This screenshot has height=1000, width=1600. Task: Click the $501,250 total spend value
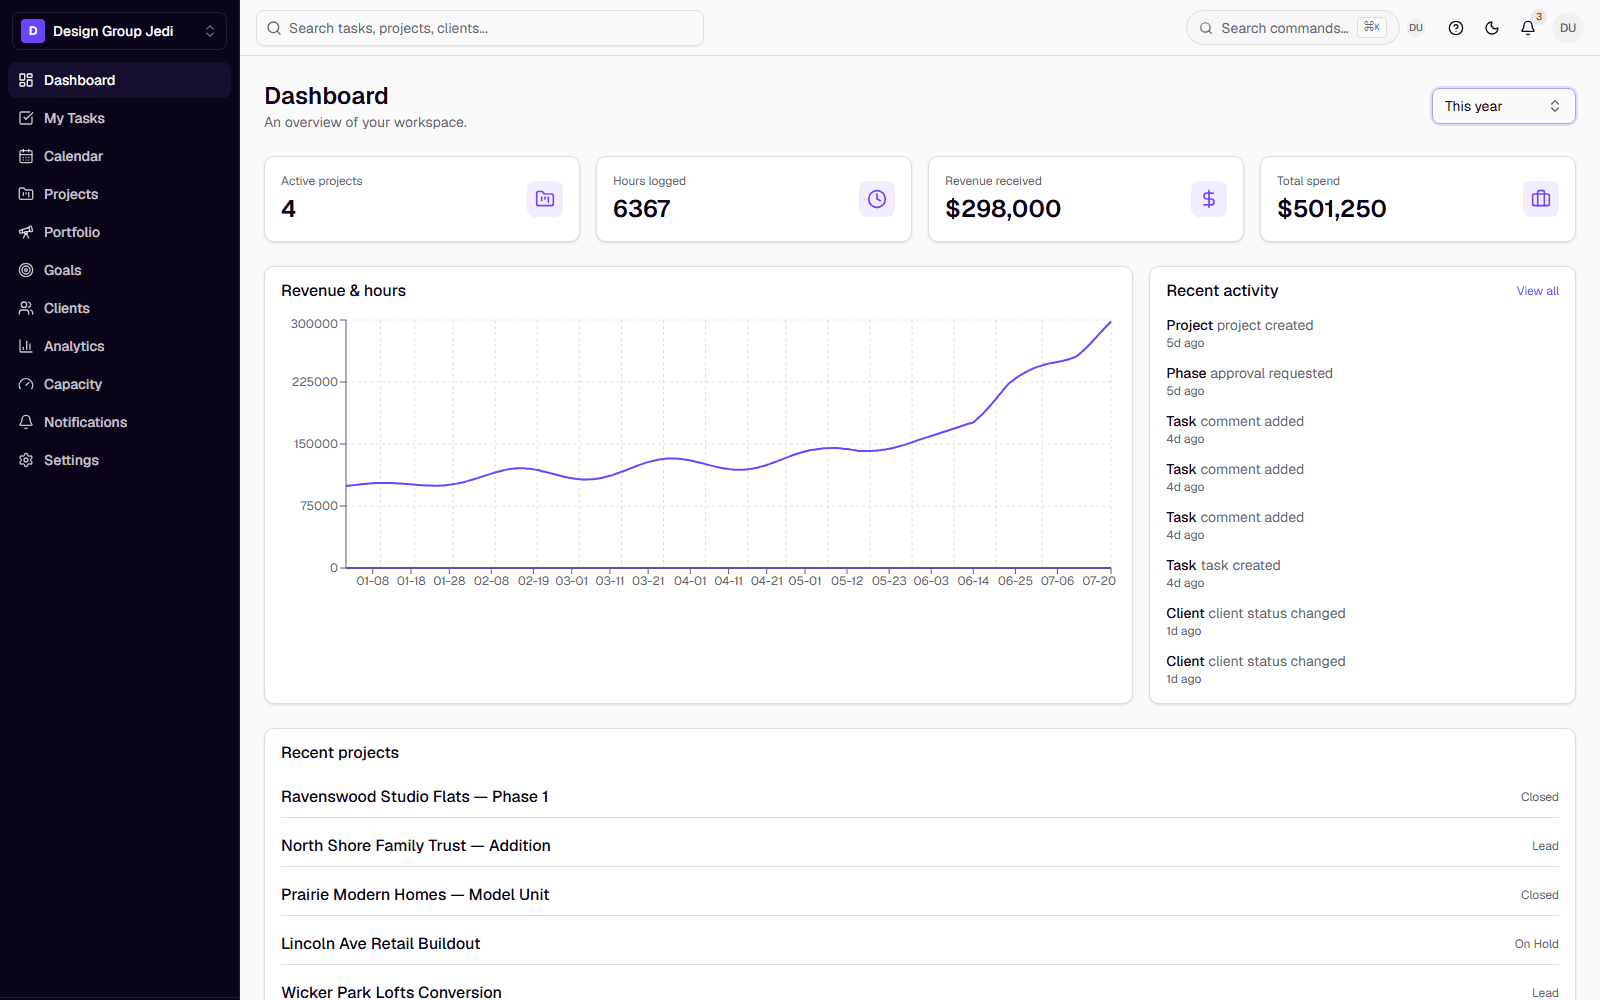point(1332,209)
